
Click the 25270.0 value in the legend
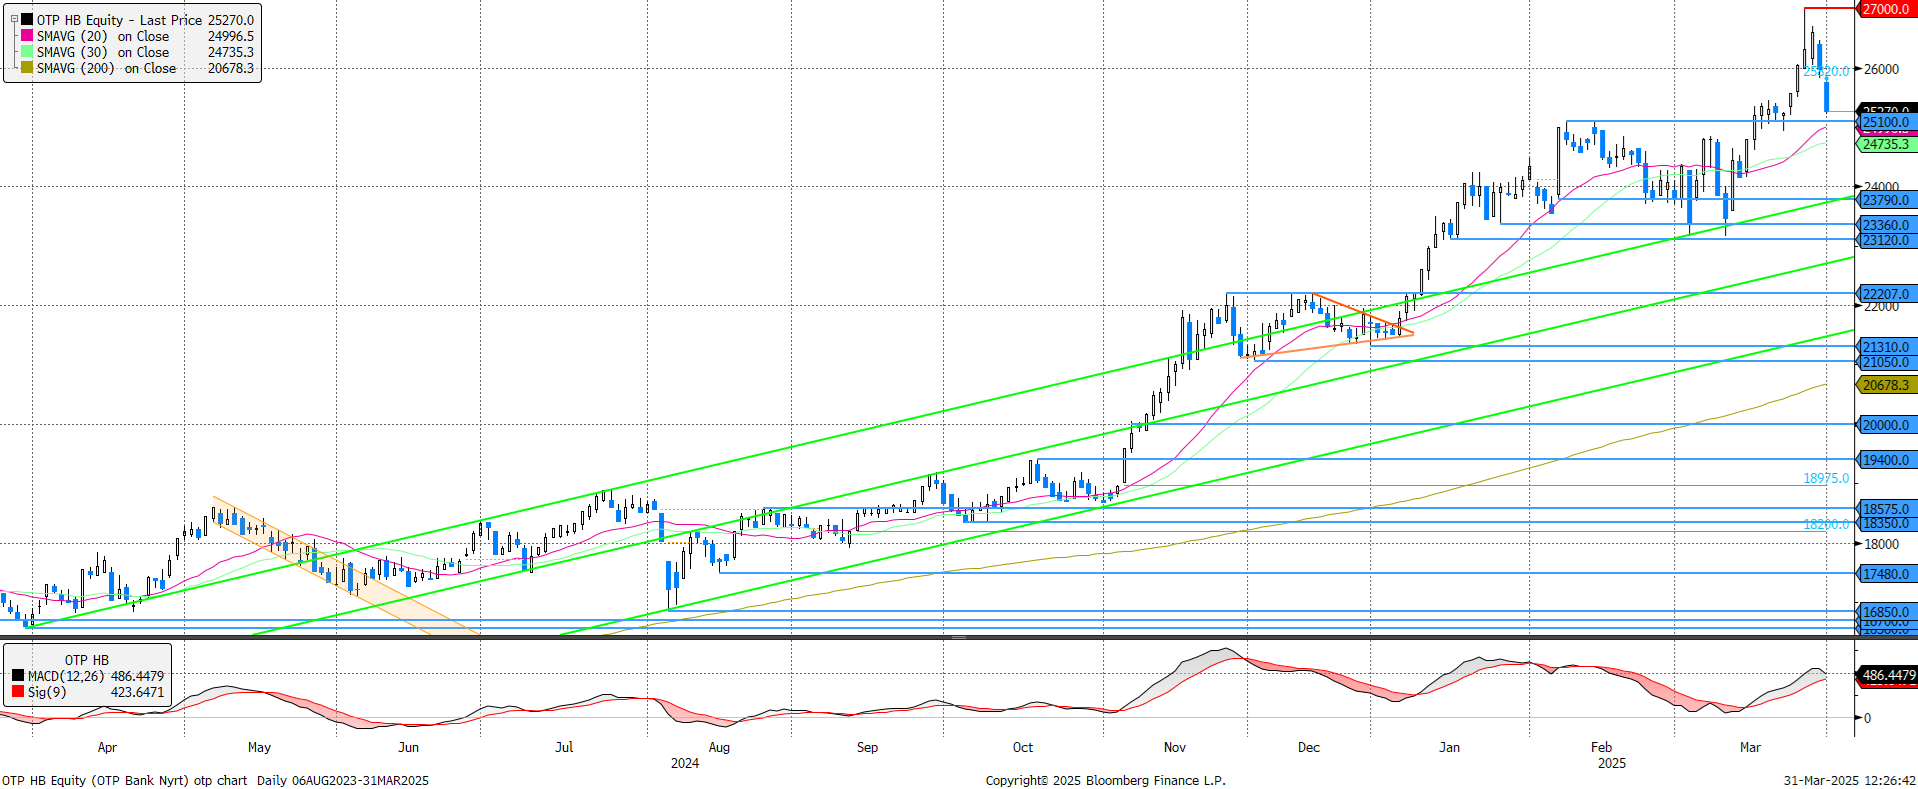coord(231,20)
